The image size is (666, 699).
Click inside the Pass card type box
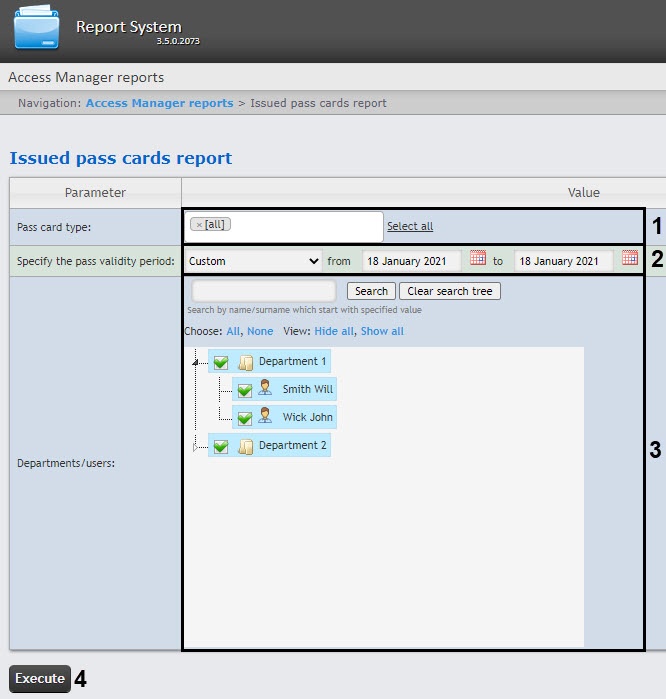click(284, 227)
